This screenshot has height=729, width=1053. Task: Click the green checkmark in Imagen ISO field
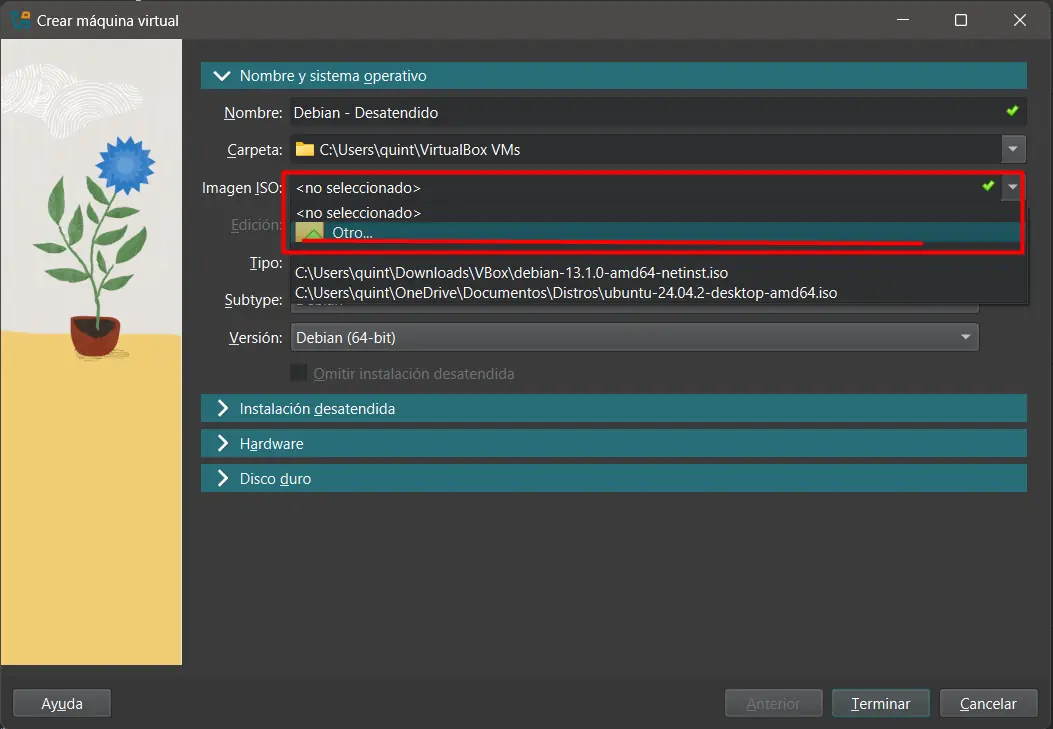[988, 187]
